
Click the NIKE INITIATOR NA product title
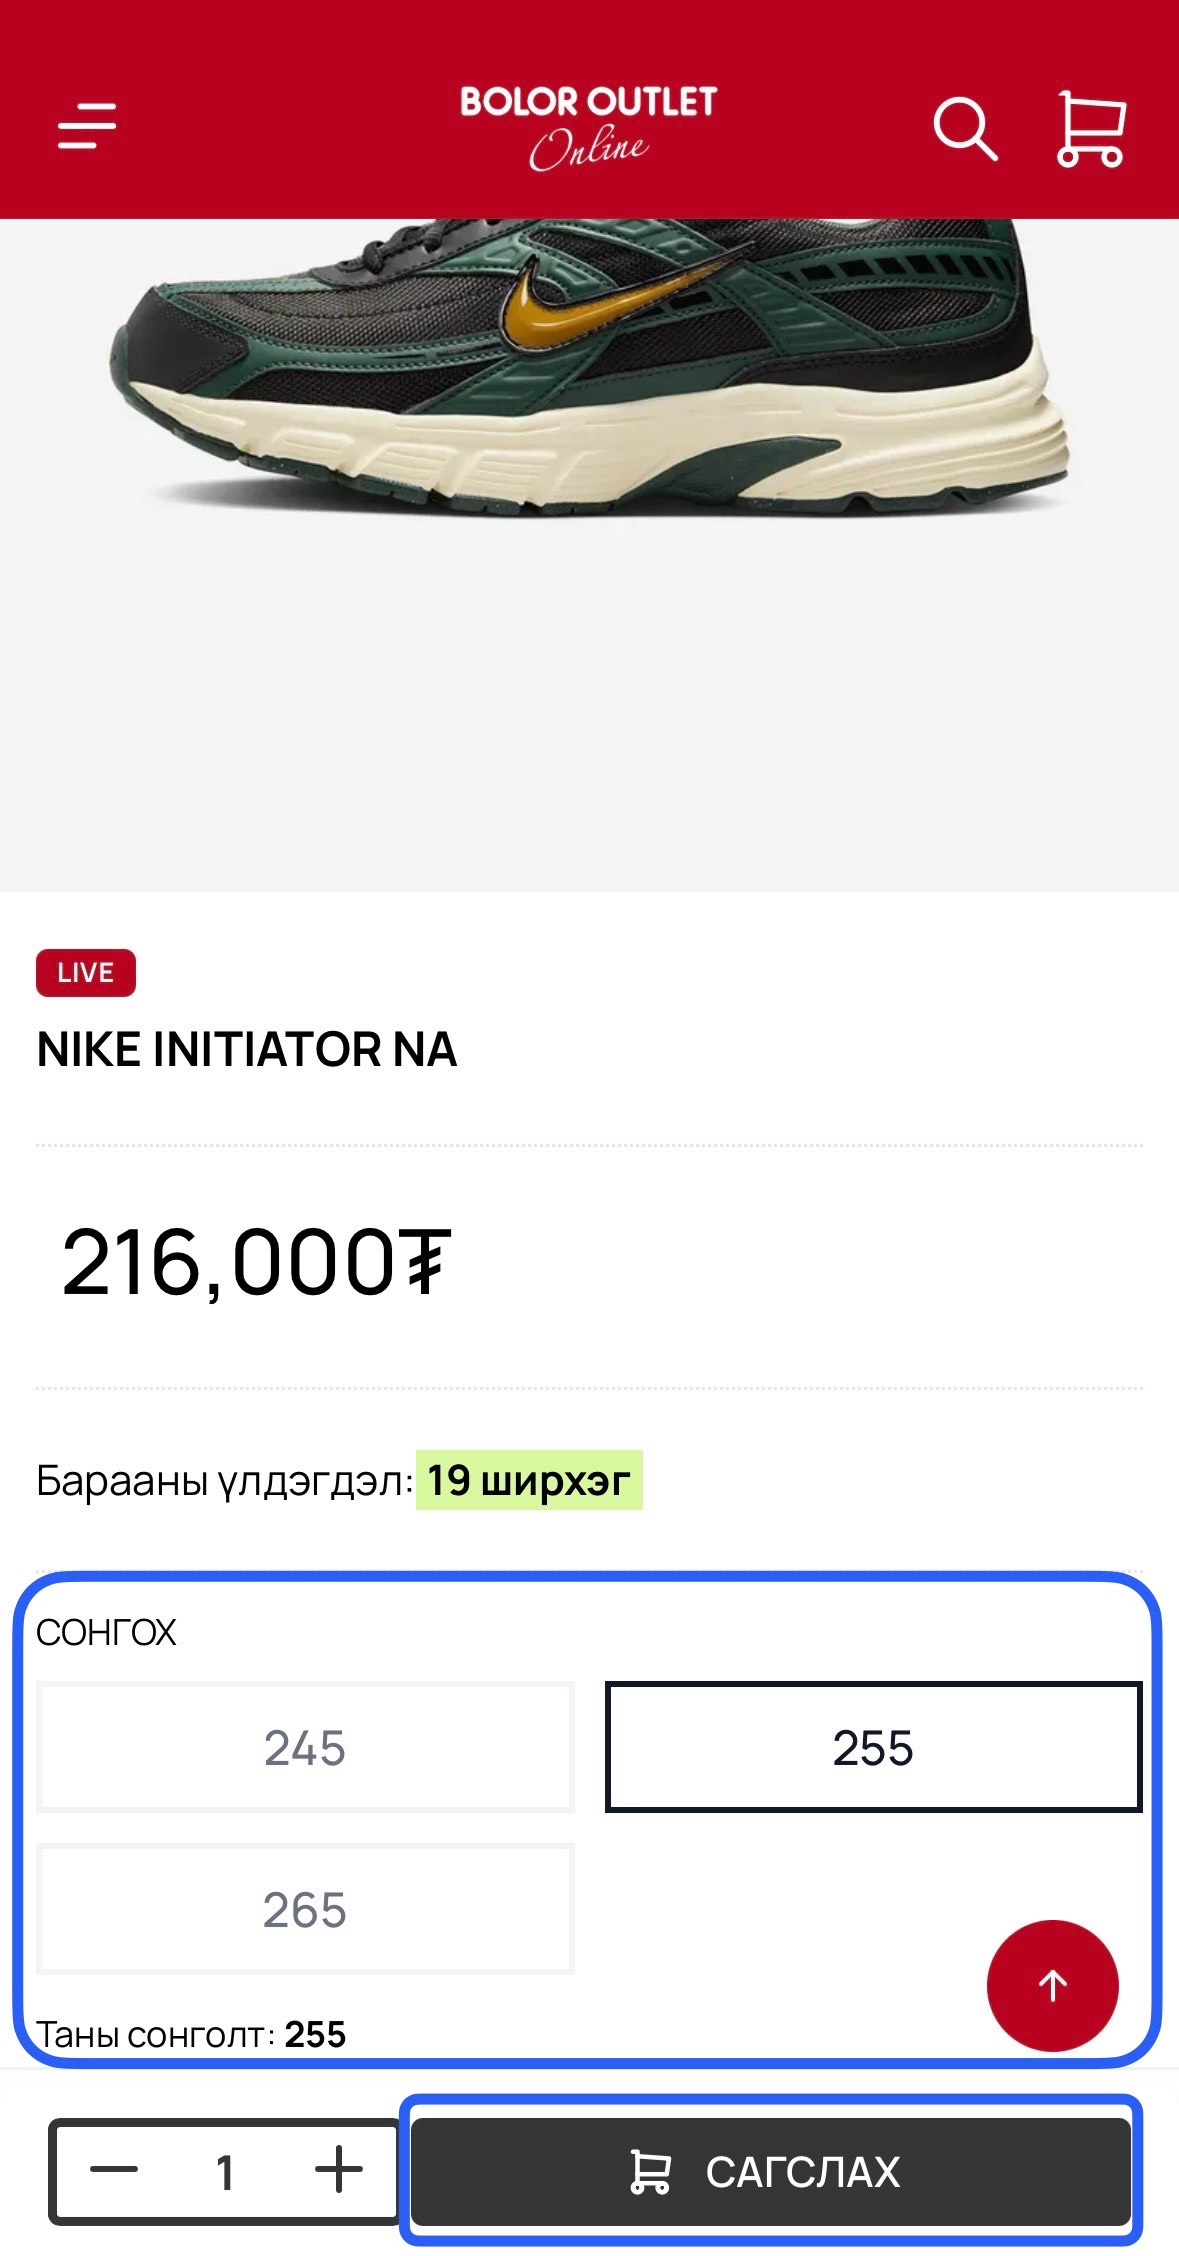[247, 1050]
